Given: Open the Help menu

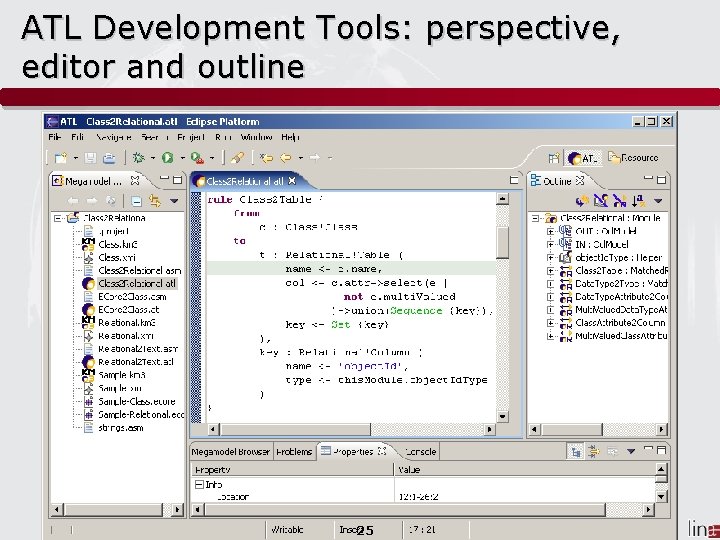Looking at the screenshot, I should pyautogui.click(x=290, y=137).
